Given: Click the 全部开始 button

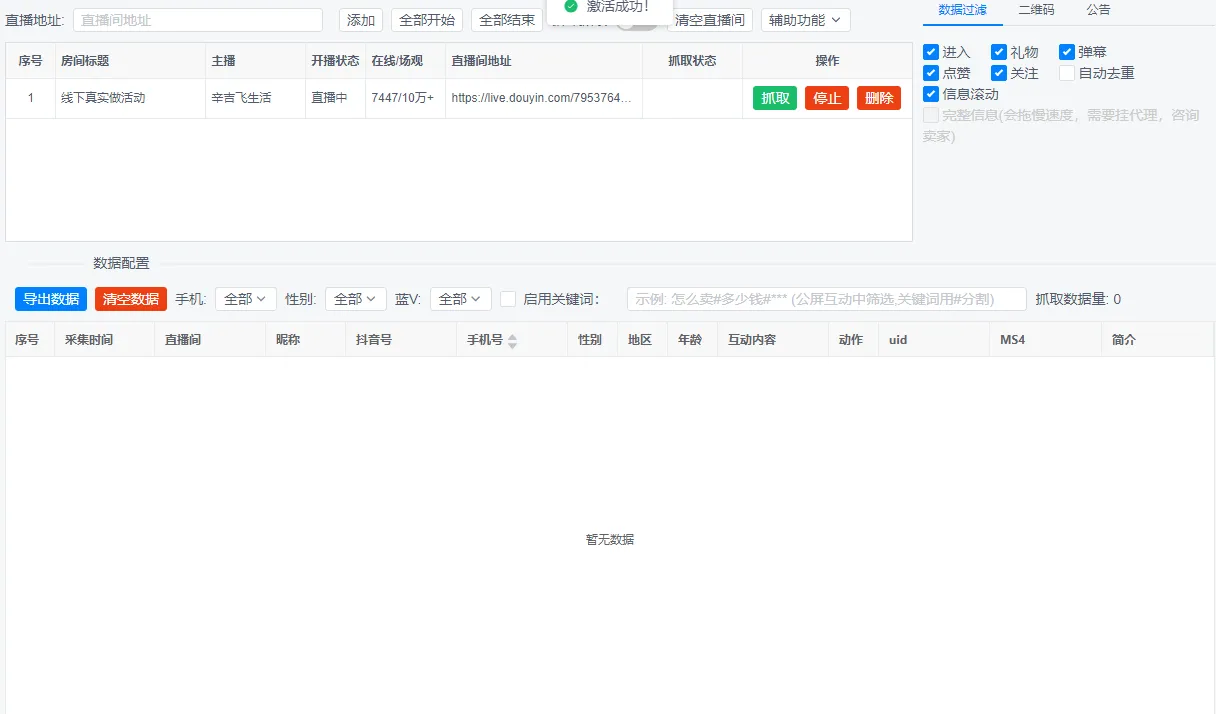Looking at the screenshot, I should pos(427,20).
